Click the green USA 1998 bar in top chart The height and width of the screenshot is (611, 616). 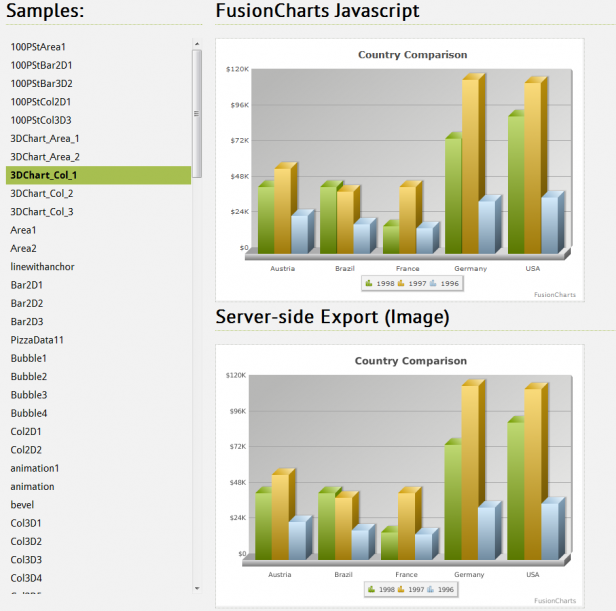coord(515,183)
